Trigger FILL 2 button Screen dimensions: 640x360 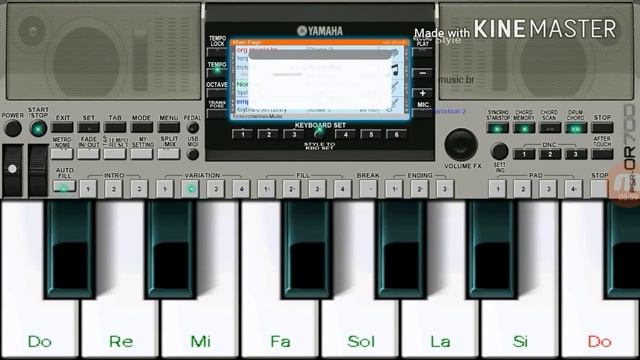[x=291, y=189]
